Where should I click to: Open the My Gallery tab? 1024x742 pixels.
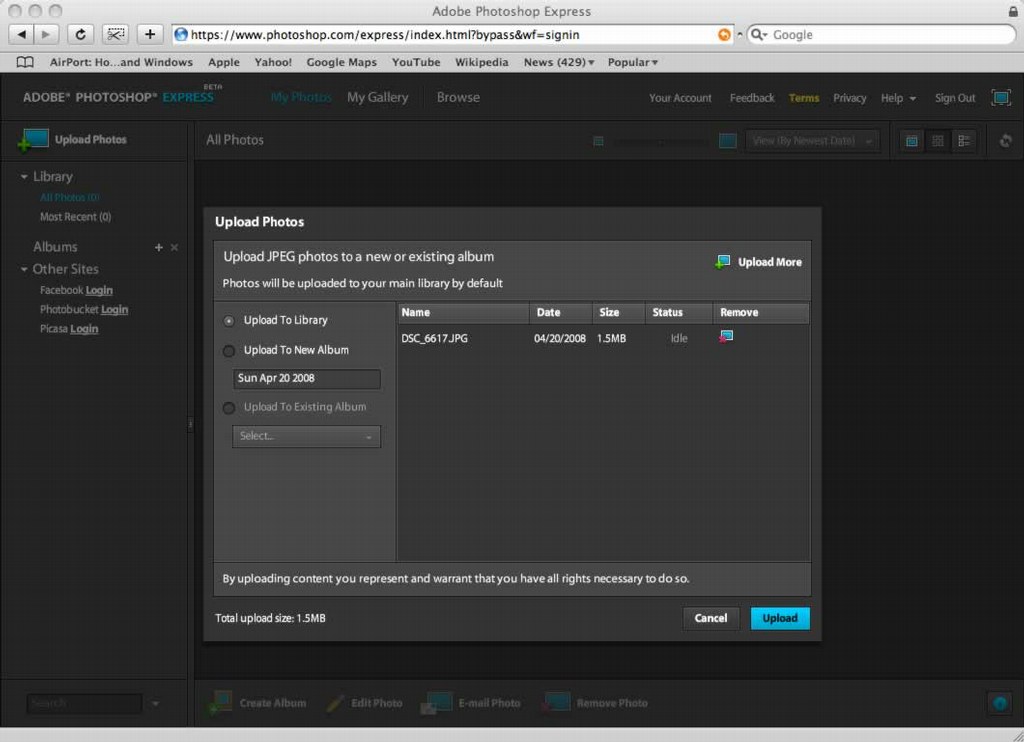(x=377, y=98)
